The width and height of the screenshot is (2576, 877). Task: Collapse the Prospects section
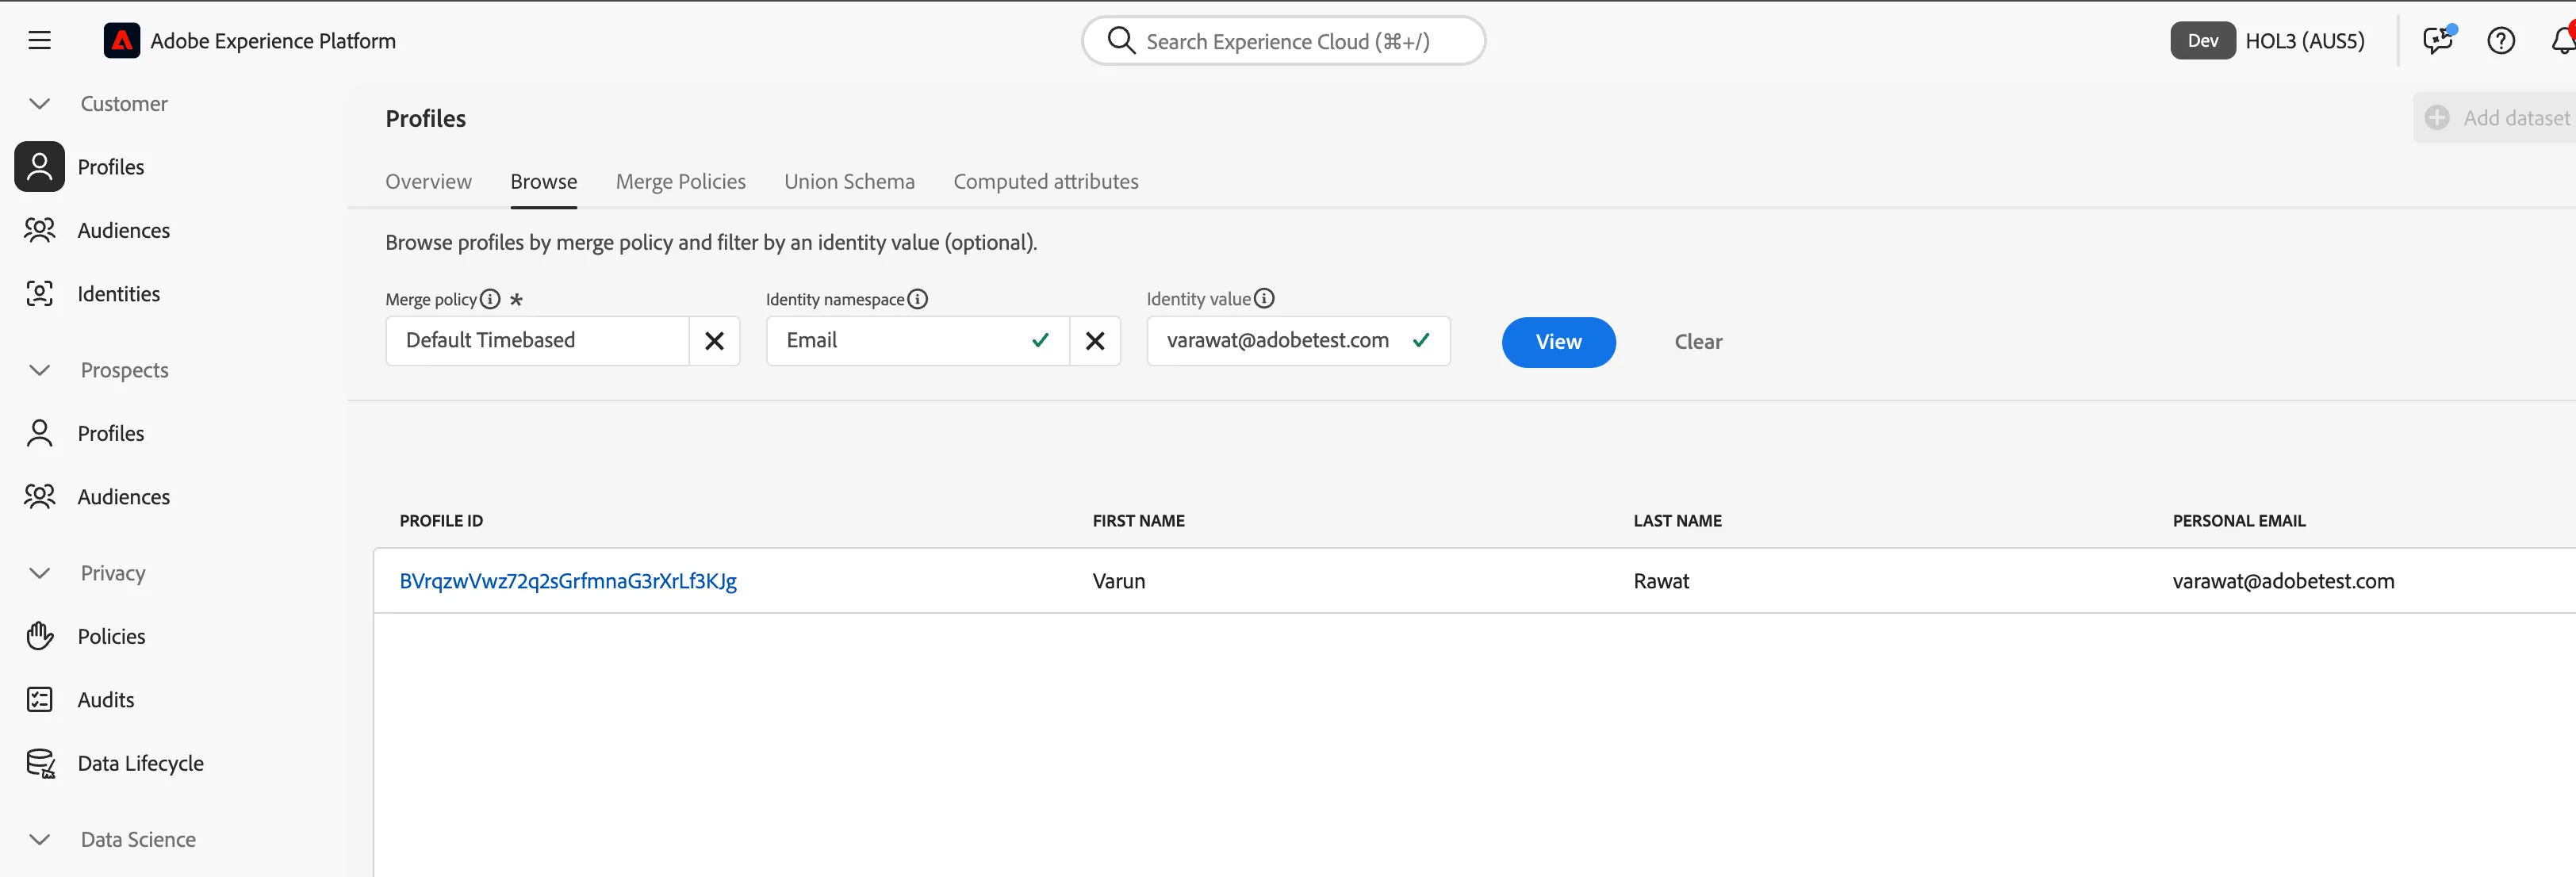39,370
